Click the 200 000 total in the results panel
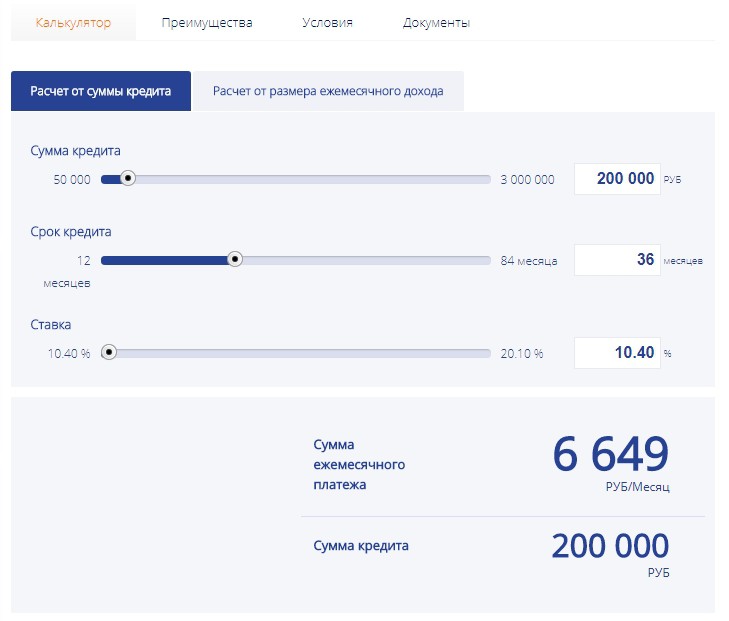The image size is (729, 621). point(610,546)
